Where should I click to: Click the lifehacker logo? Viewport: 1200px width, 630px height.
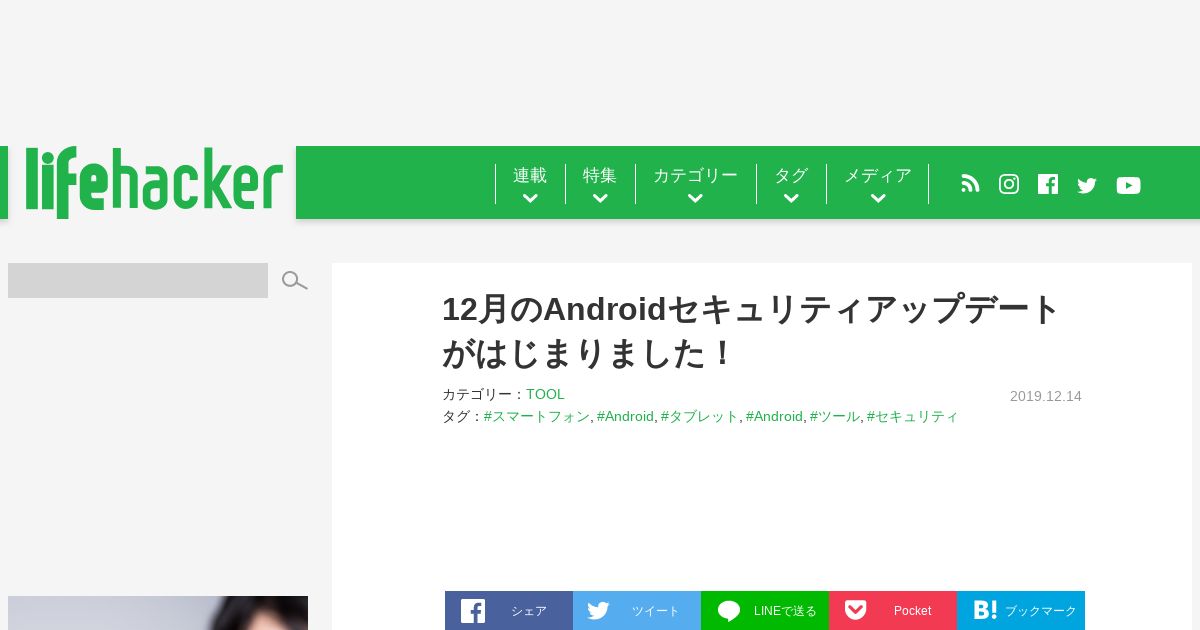click(x=153, y=182)
